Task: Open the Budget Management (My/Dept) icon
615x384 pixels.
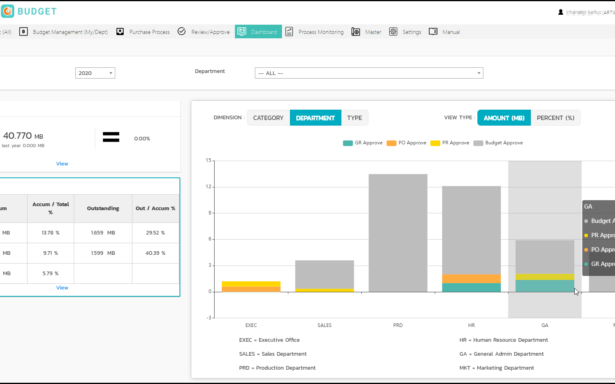Action: 23,32
